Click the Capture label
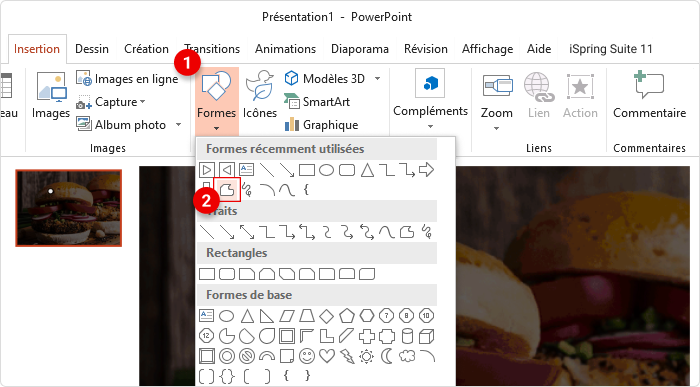700x387 pixels. [116, 102]
